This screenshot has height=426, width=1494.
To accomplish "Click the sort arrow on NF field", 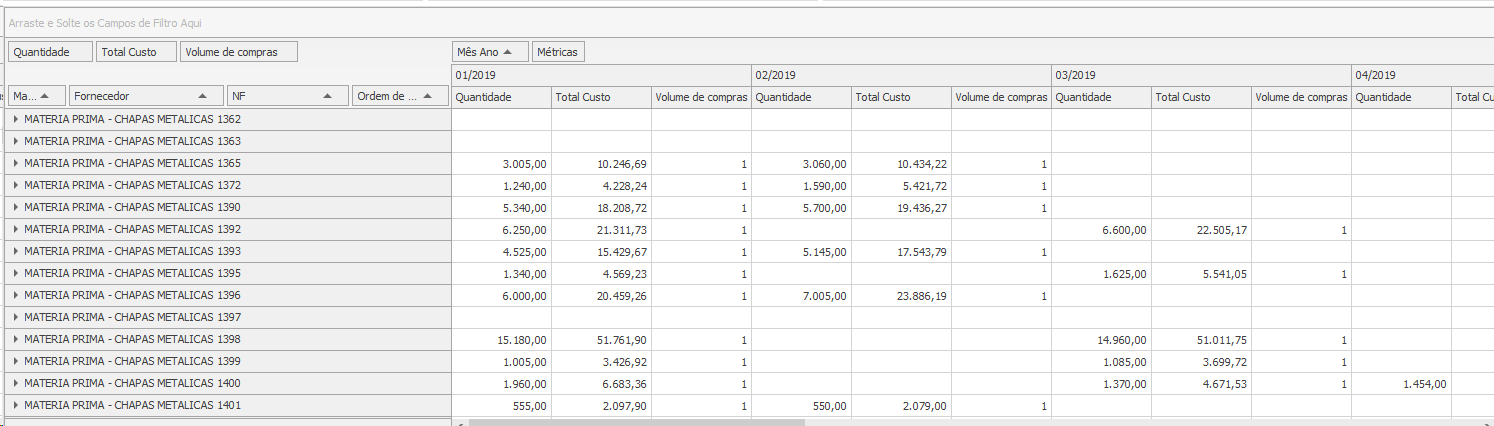I will point(328,96).
